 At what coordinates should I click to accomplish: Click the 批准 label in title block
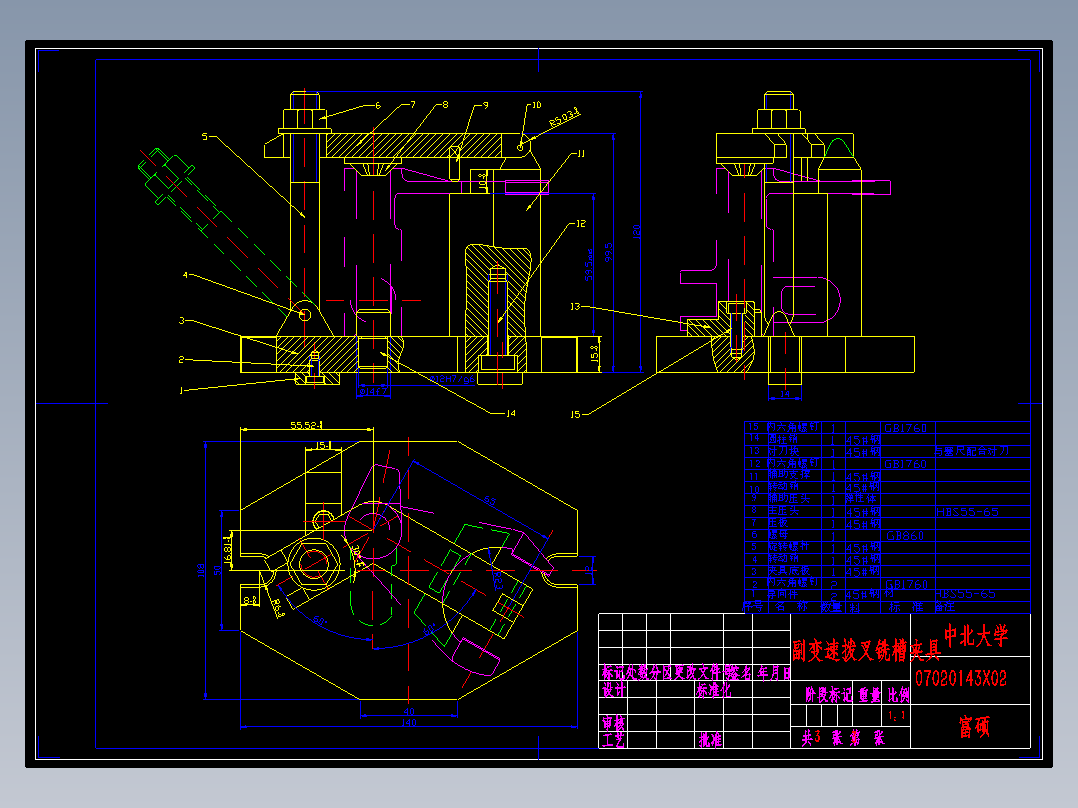pyautogui.click(x=710, y=740)
